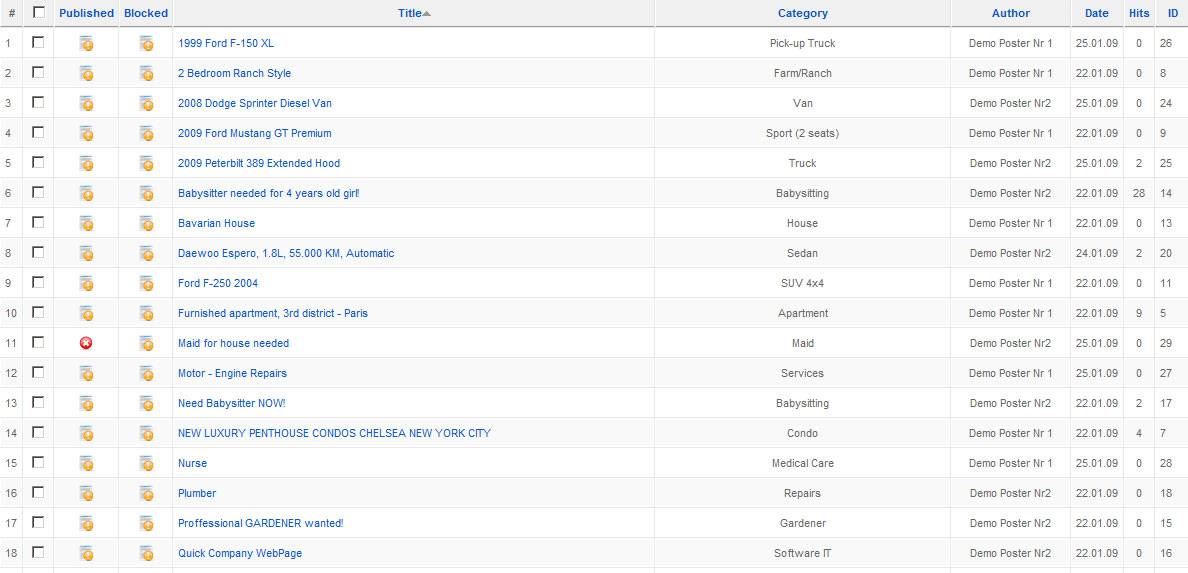
Task: Click published icon for Quick Company WebPage
Action: click(x=86, y=554)
